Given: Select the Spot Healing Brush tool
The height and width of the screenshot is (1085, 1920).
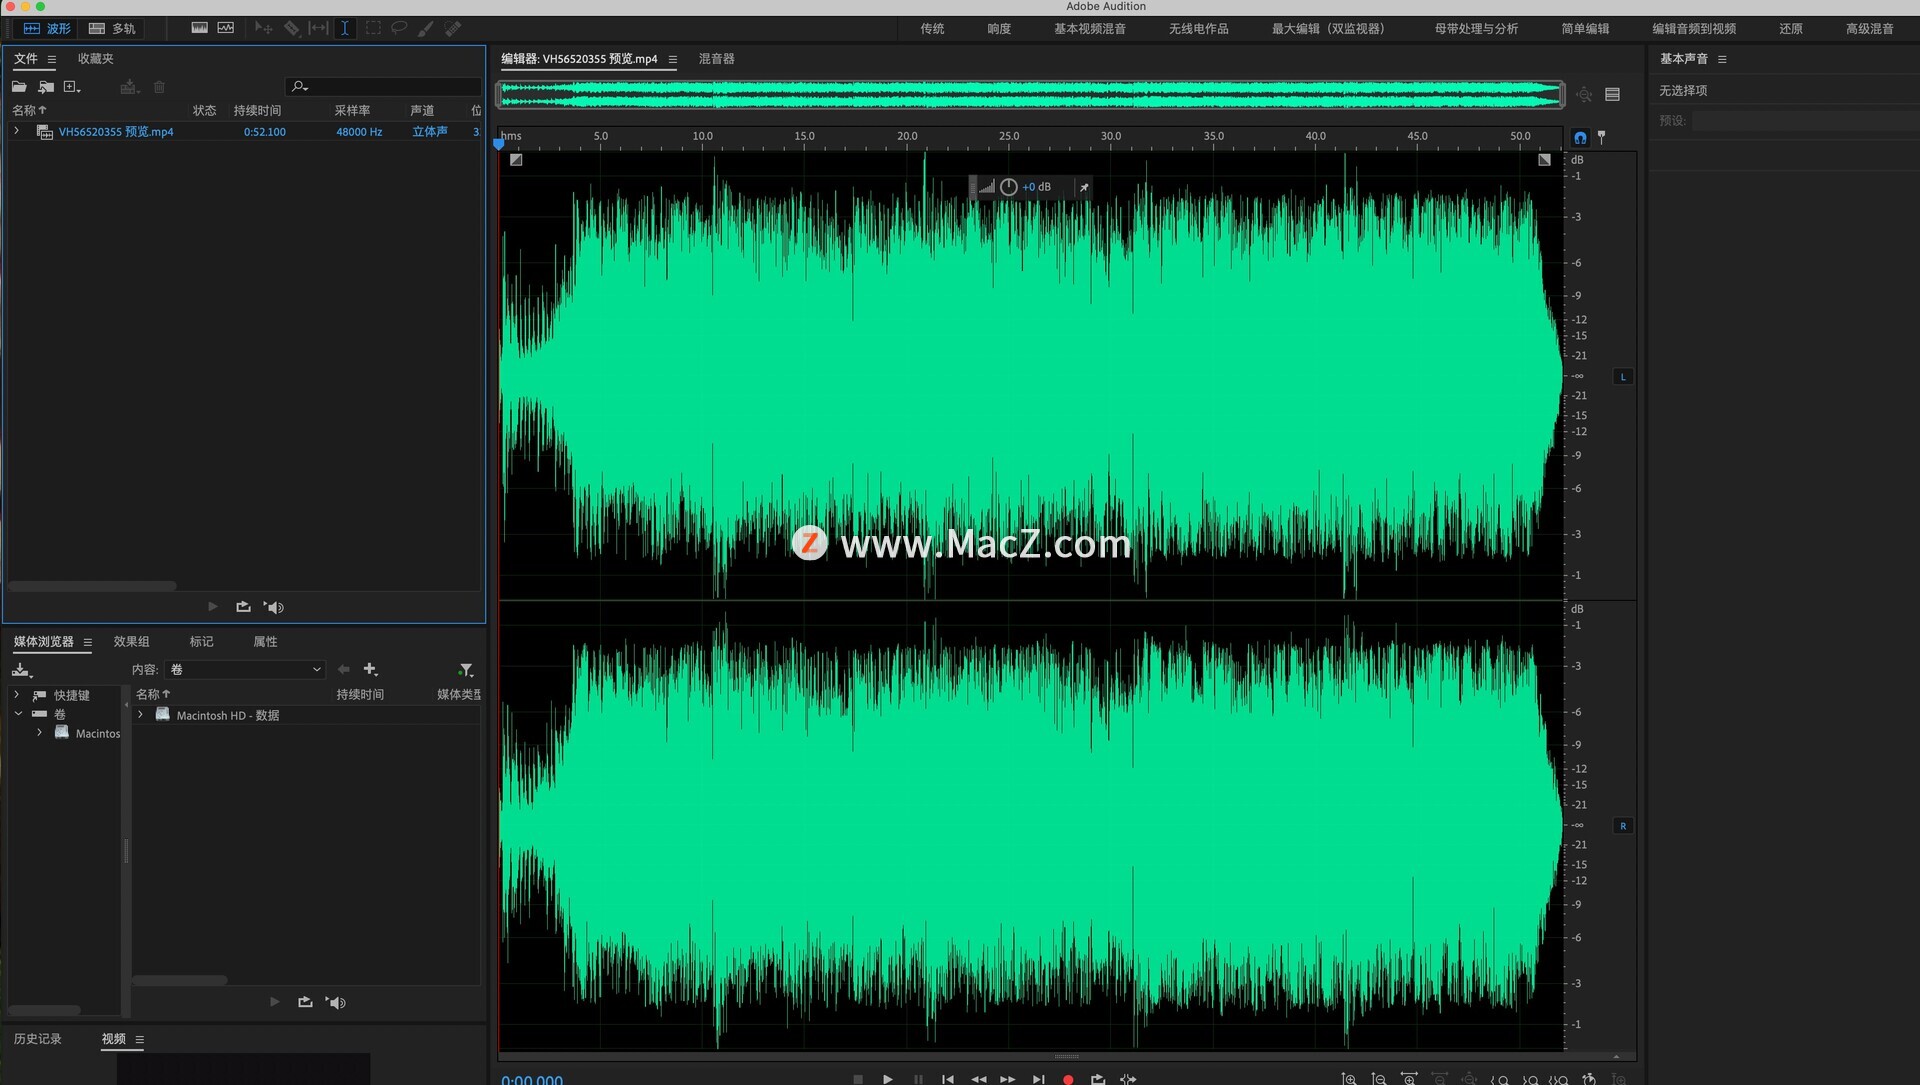Looking at the screenshot, I should 453,28.
